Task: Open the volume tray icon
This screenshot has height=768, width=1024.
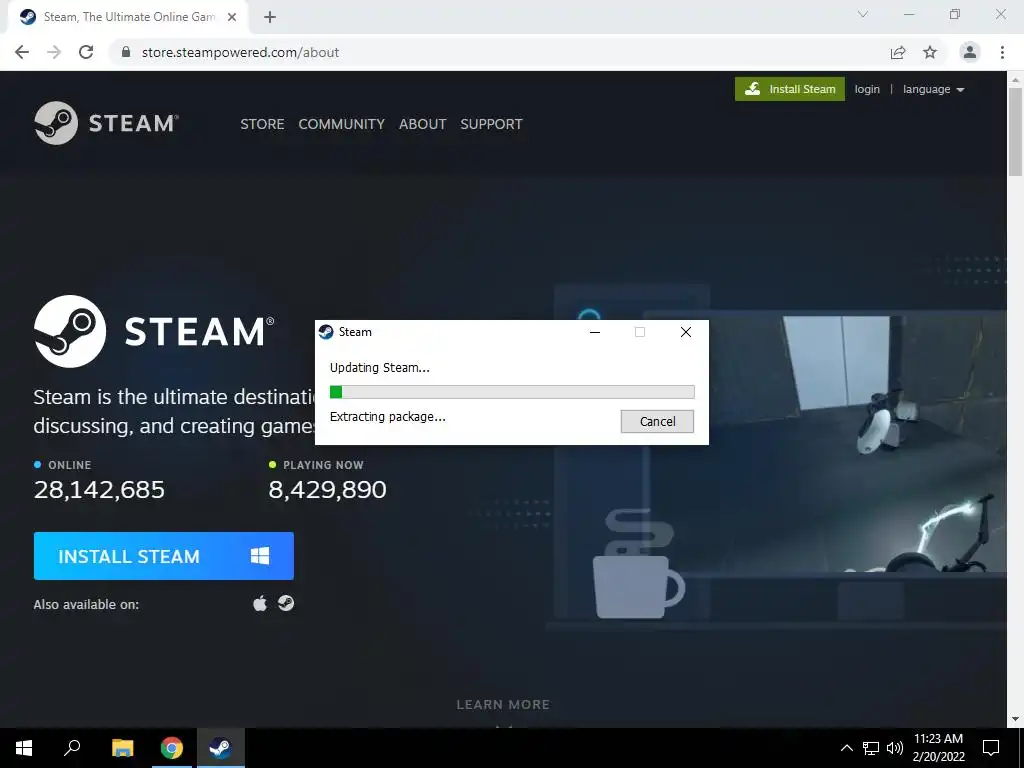Action: point(895,748)
